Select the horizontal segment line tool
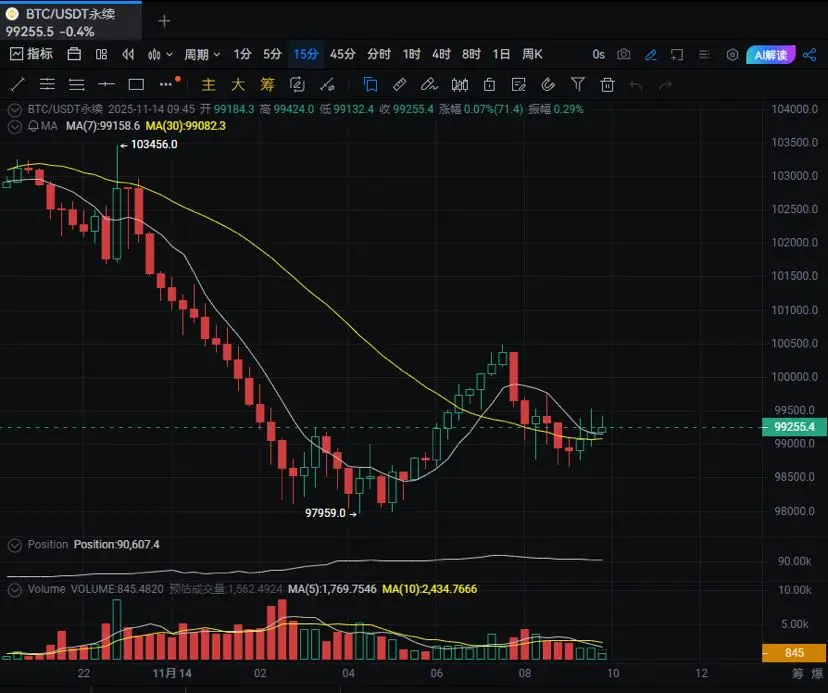The width and height of the screenshot is (828, 693). (x=106, y=85)
